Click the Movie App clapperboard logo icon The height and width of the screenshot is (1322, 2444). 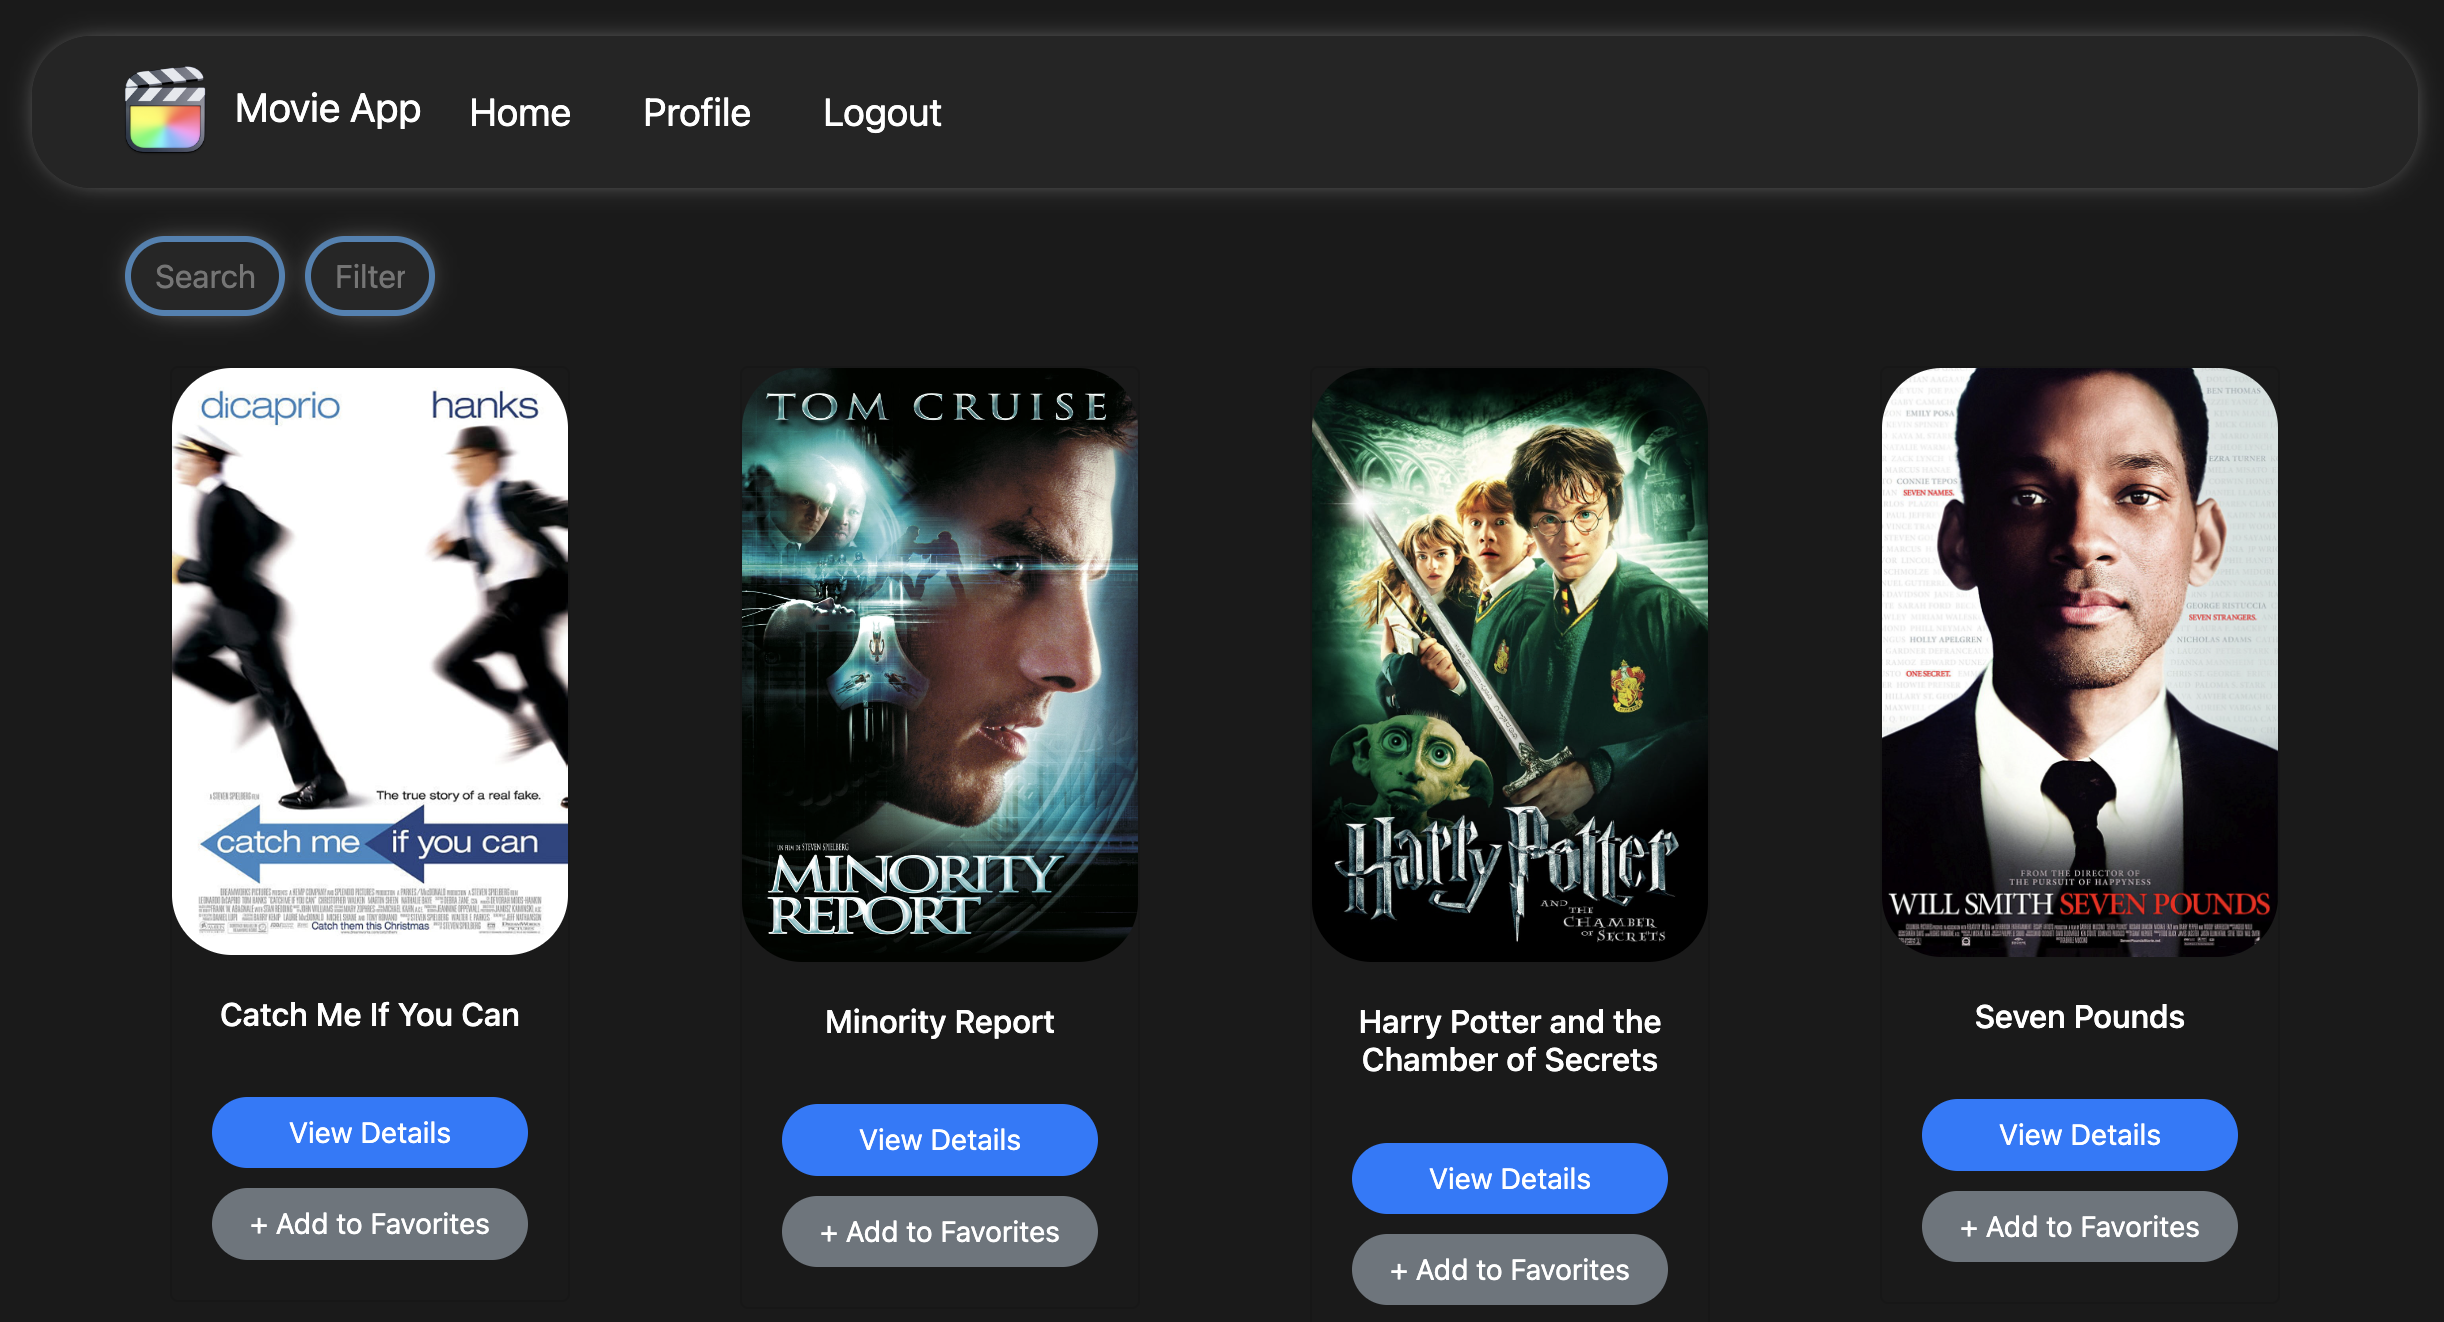(164, 111)
